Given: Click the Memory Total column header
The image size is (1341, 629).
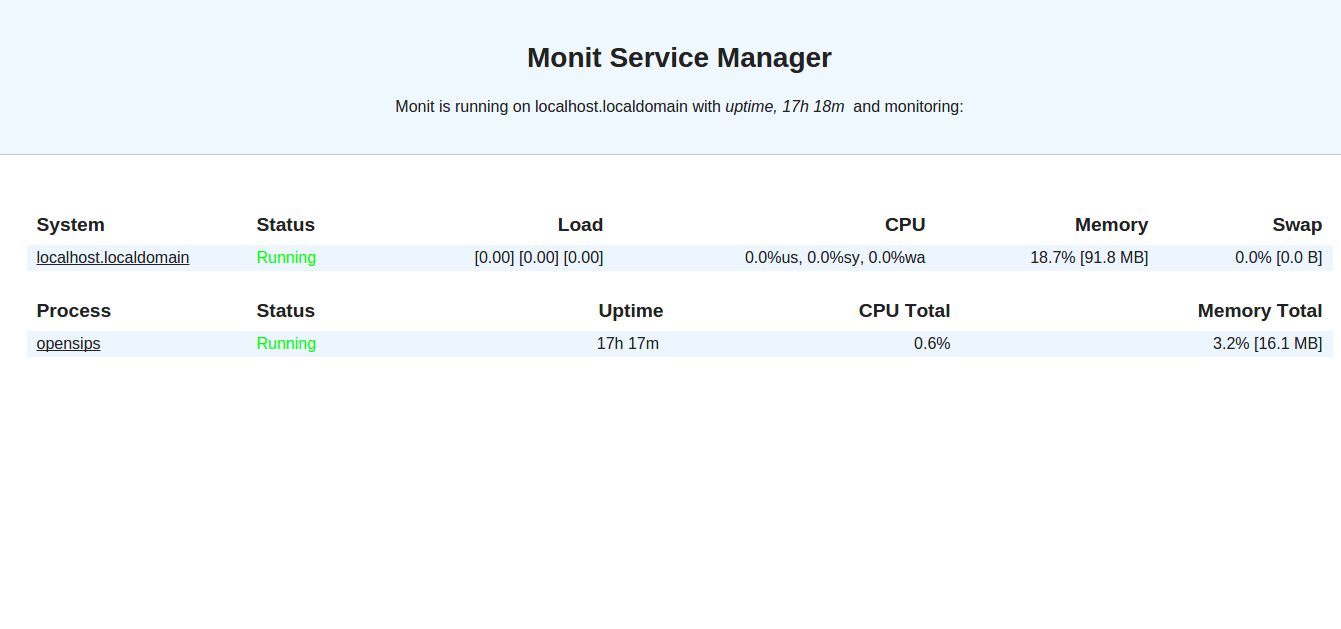Looking at the screenshot, I should tap(1259, 311).
